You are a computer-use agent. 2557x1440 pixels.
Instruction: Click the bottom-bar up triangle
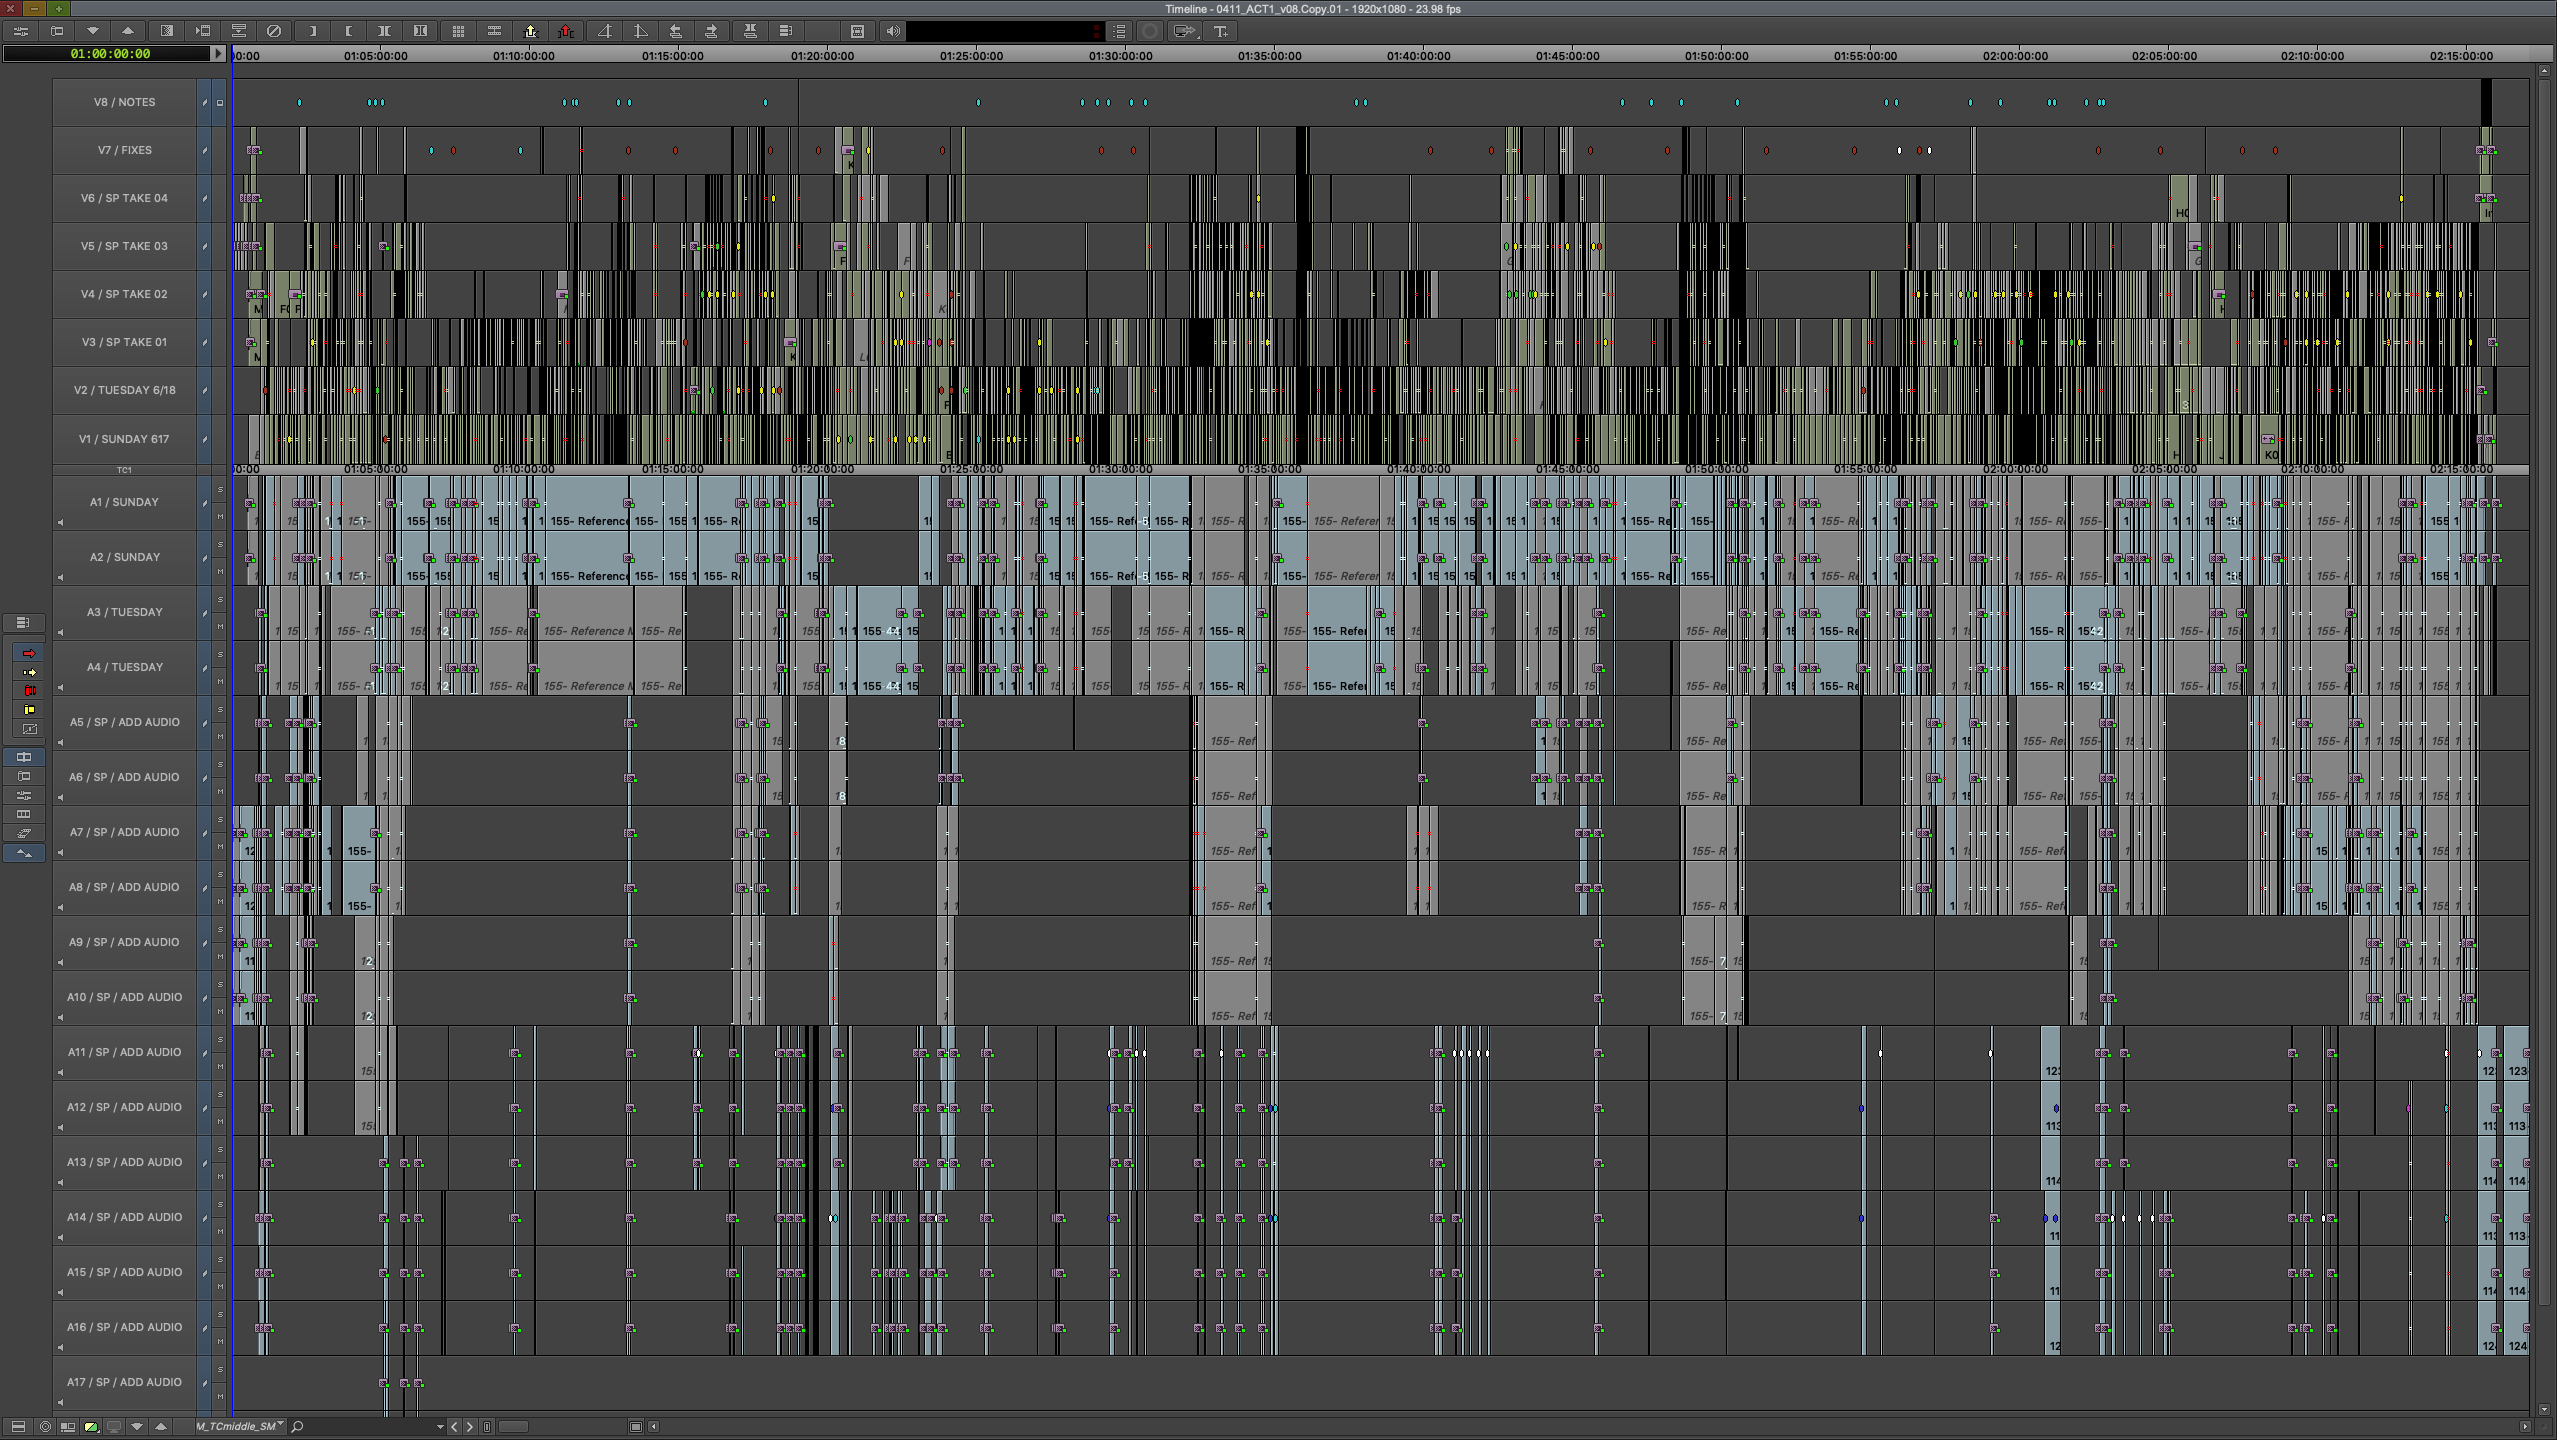coord(160,1426)
